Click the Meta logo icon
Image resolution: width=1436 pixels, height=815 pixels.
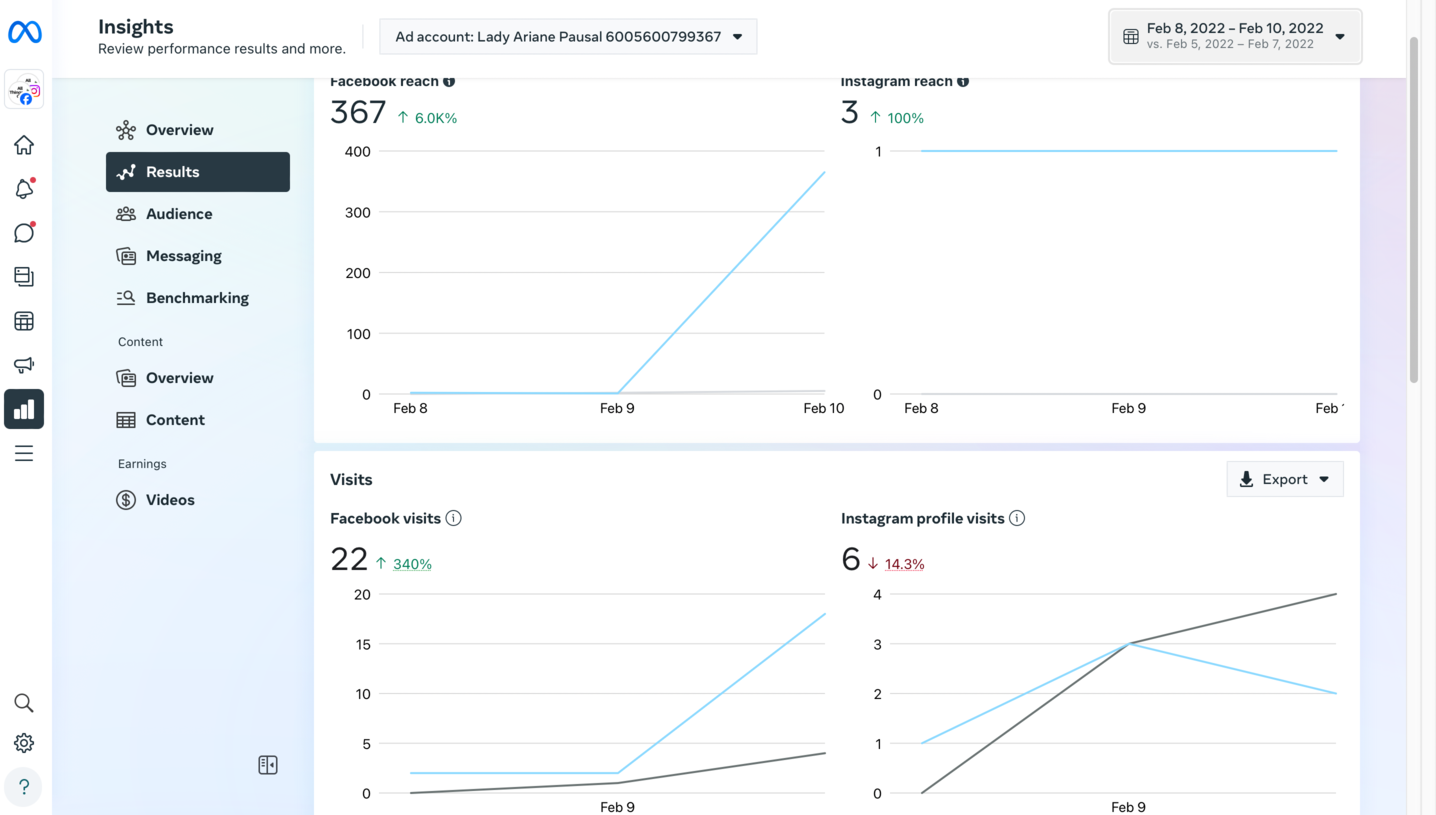(x=24, y=33)
